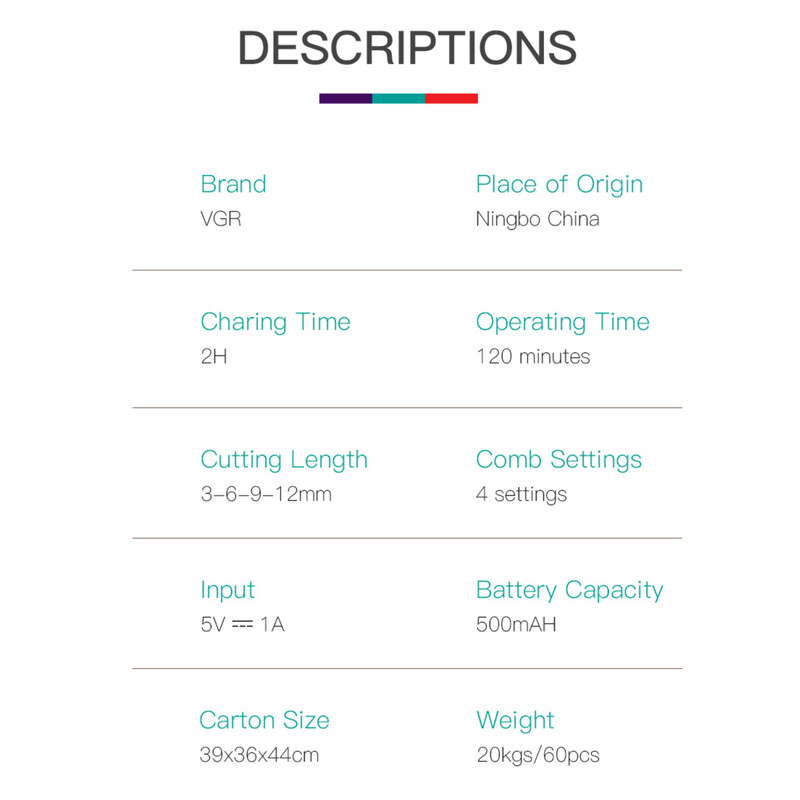This screenshot has width=800, height=800.
Task: Click the Operating Time label
Action: click(563, 322)
